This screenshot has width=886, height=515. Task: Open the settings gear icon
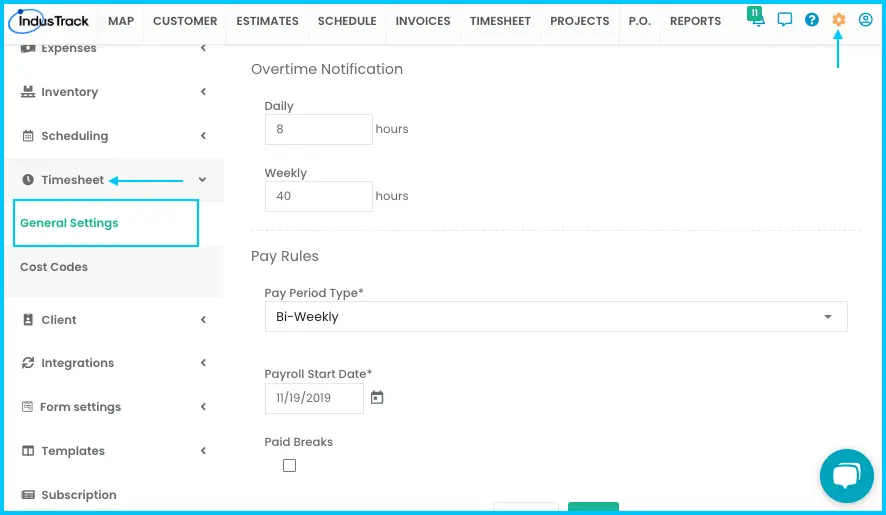(x=839, y=20)
